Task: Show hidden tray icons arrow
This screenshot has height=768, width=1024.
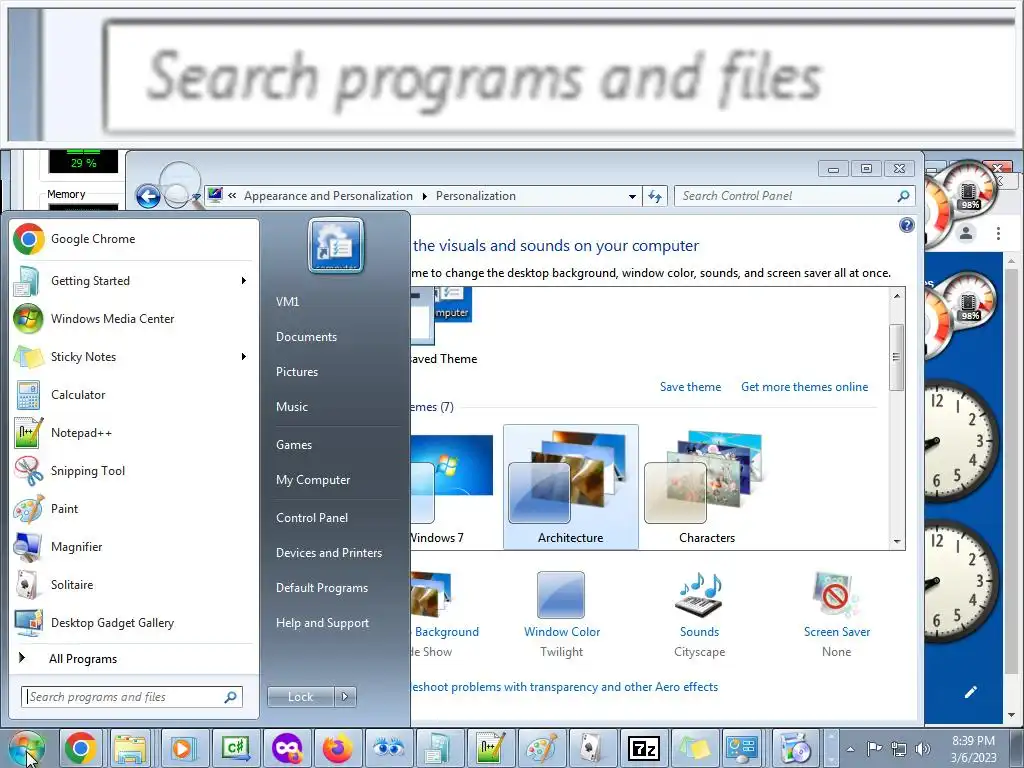Action: (850, 749)
